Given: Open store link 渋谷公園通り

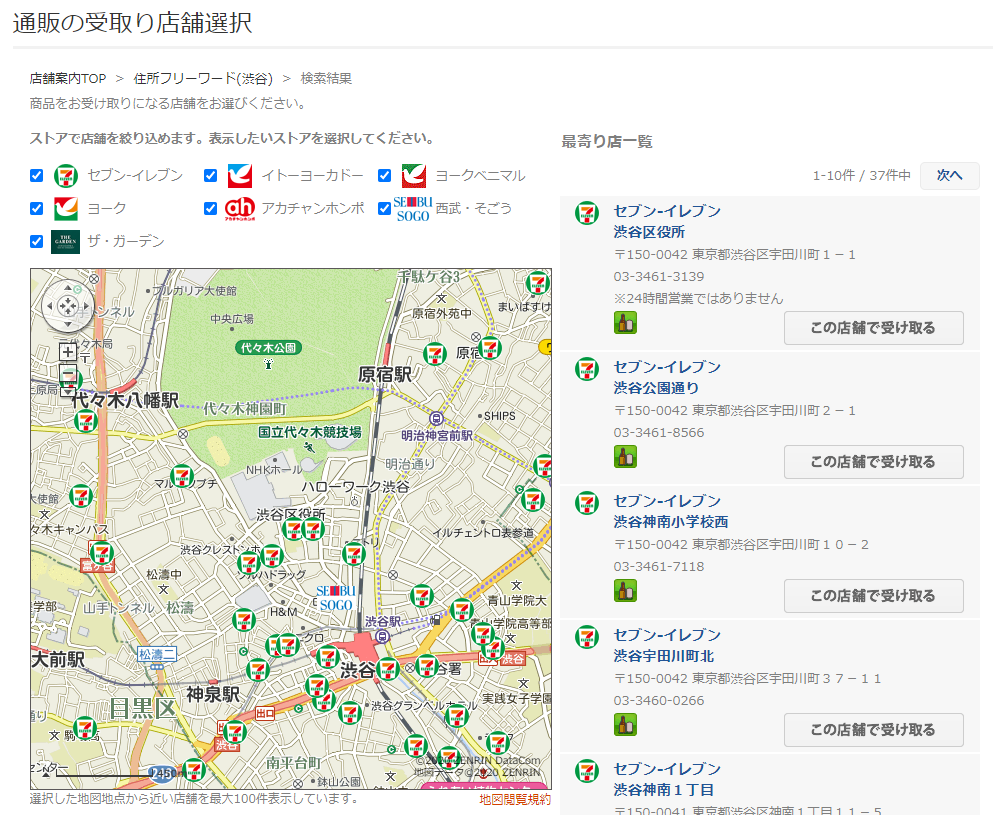Looking at the screenshot, I should tap(656, 387).
